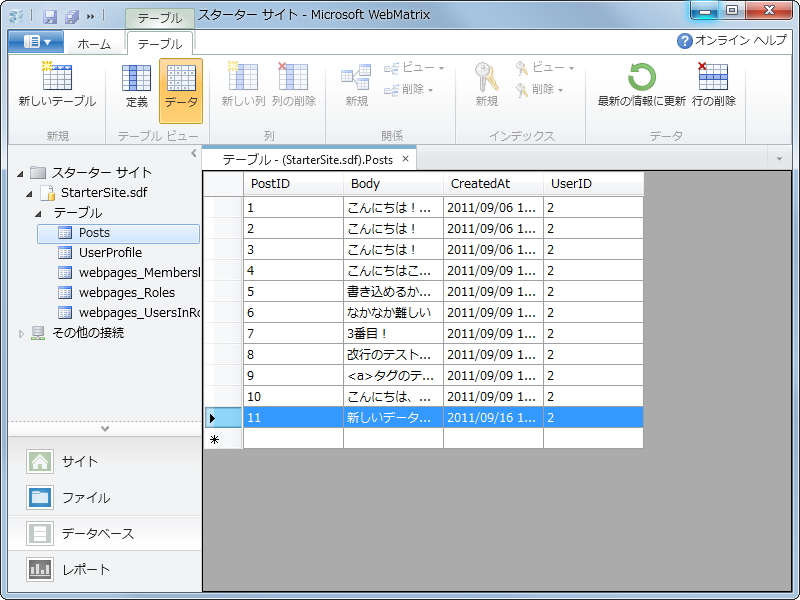Image resolution: width=800 pixels, height=600 pixels.
Task: Click the row selector for PostID 11
Action: (223, 417)
